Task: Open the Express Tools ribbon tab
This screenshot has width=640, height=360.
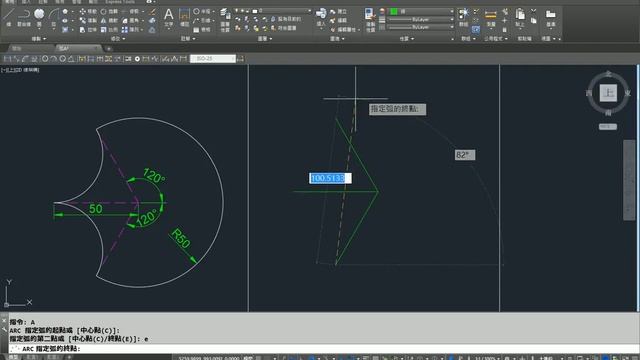Action: point(120,2)
